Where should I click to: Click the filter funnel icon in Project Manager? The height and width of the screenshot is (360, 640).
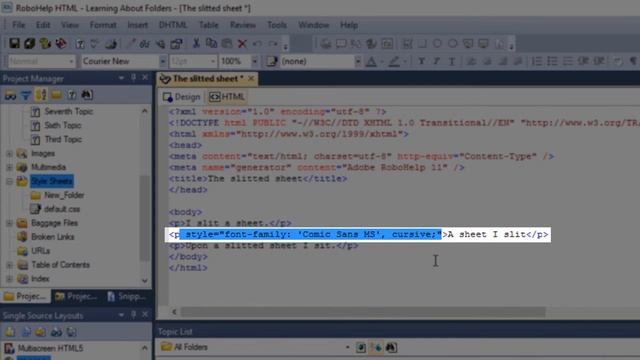25,95
